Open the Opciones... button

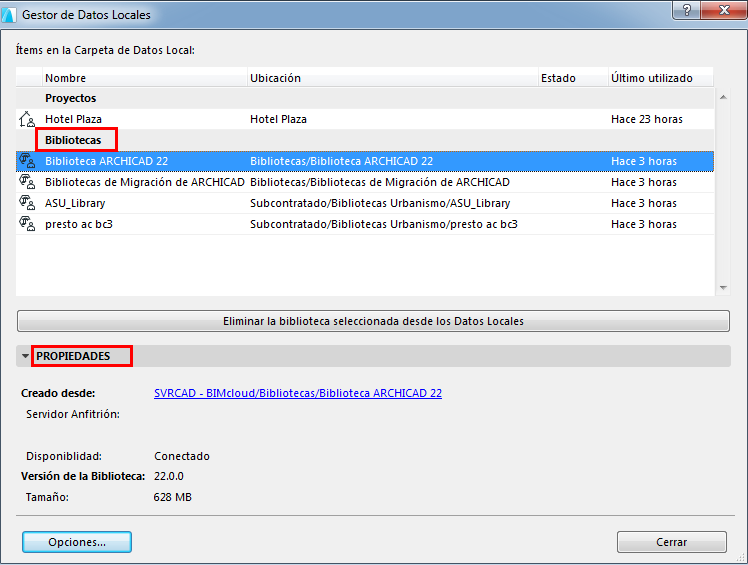pyautogui.click(x=77, y=542)
